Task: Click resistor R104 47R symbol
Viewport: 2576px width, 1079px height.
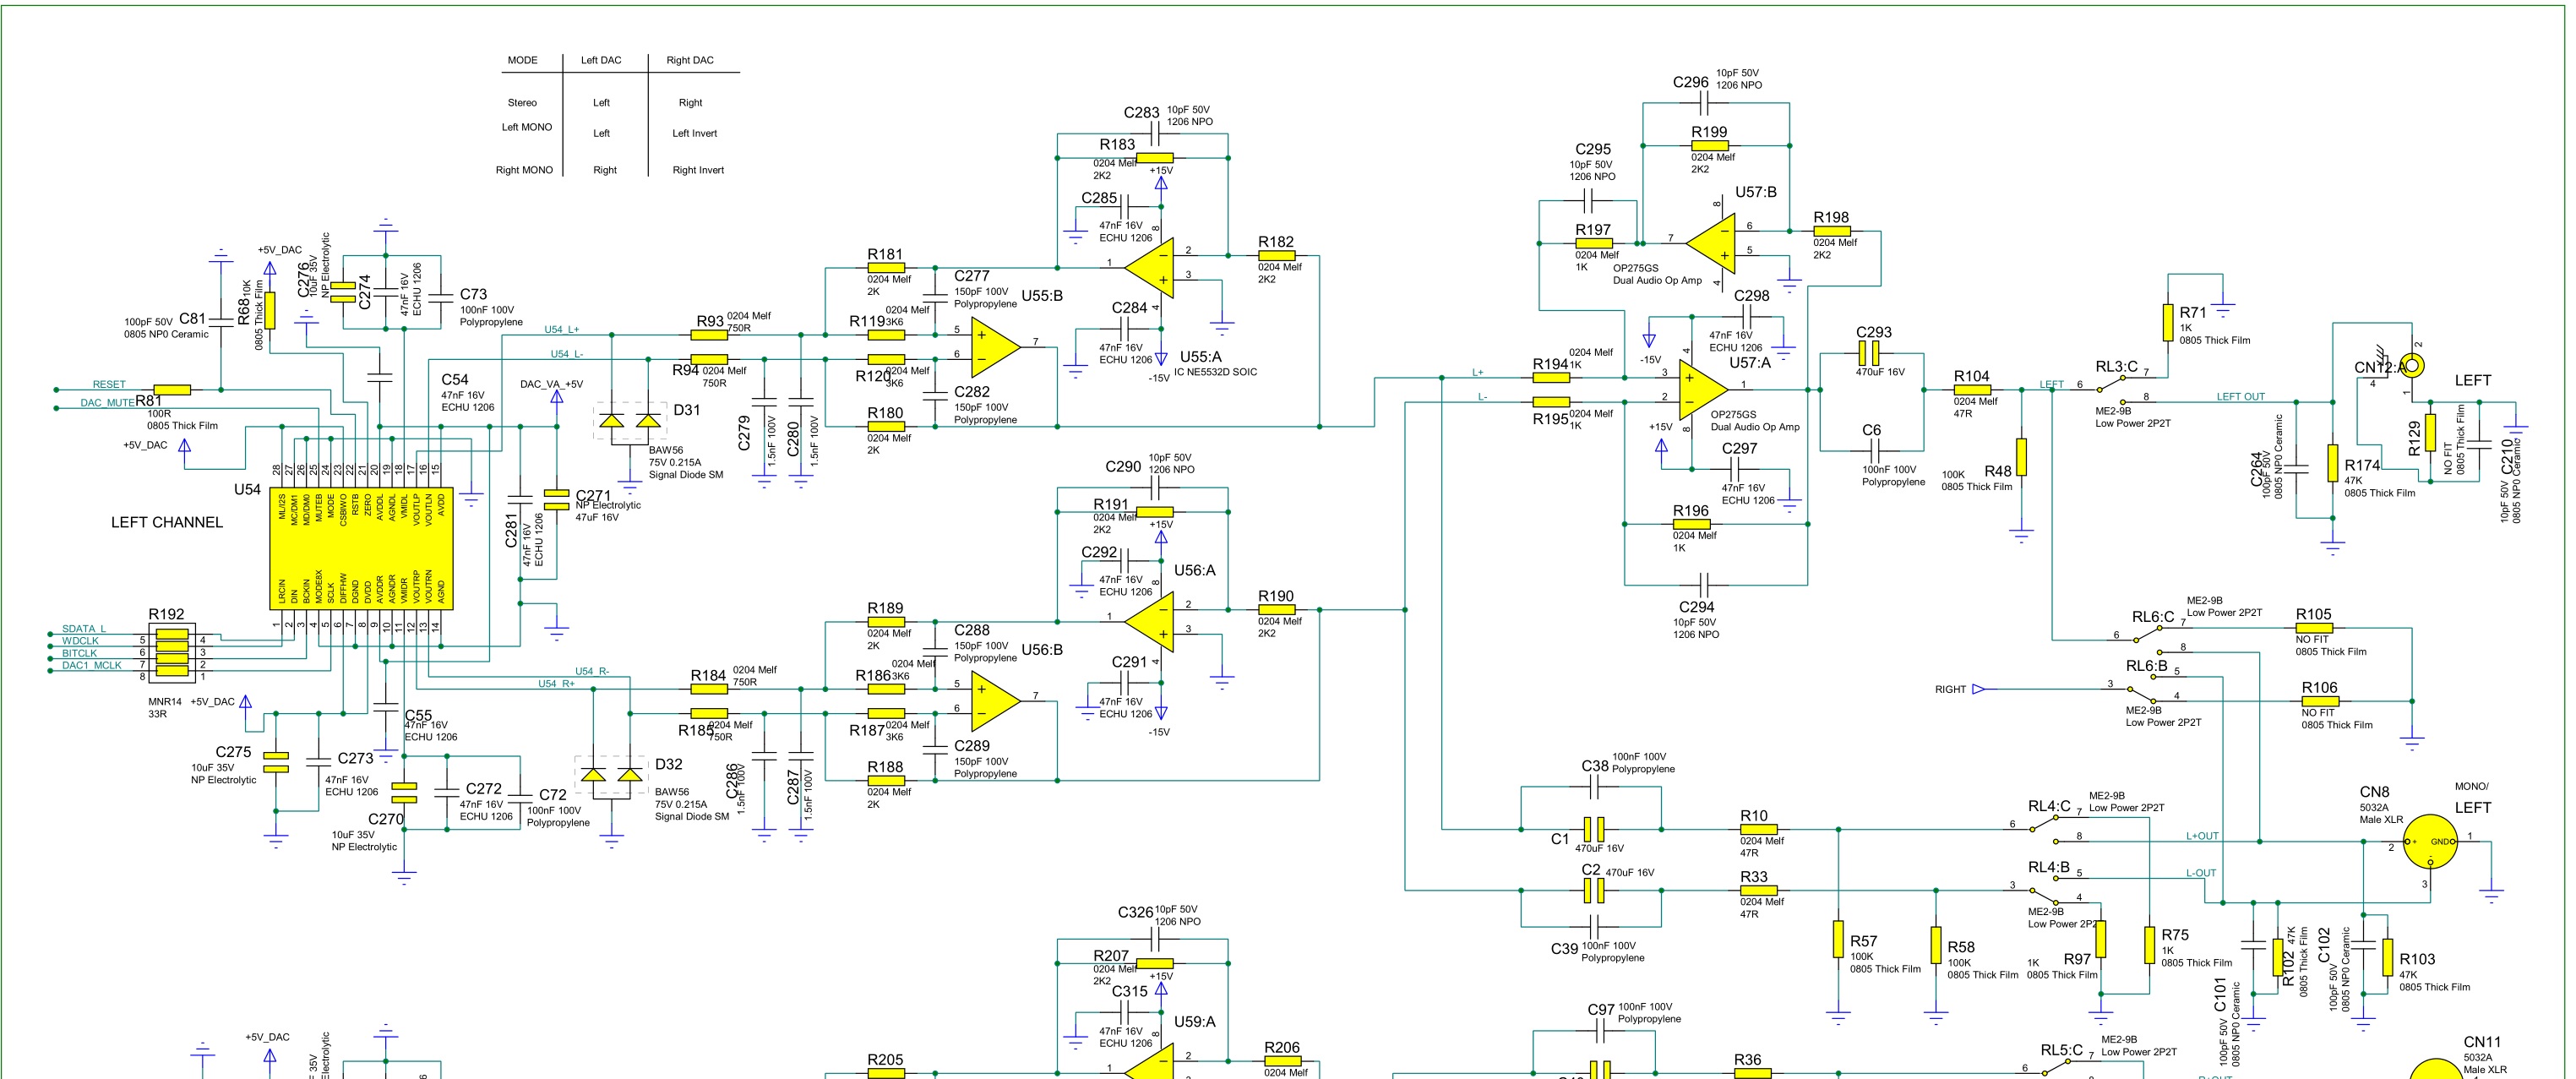Action: pos(1973,390)
